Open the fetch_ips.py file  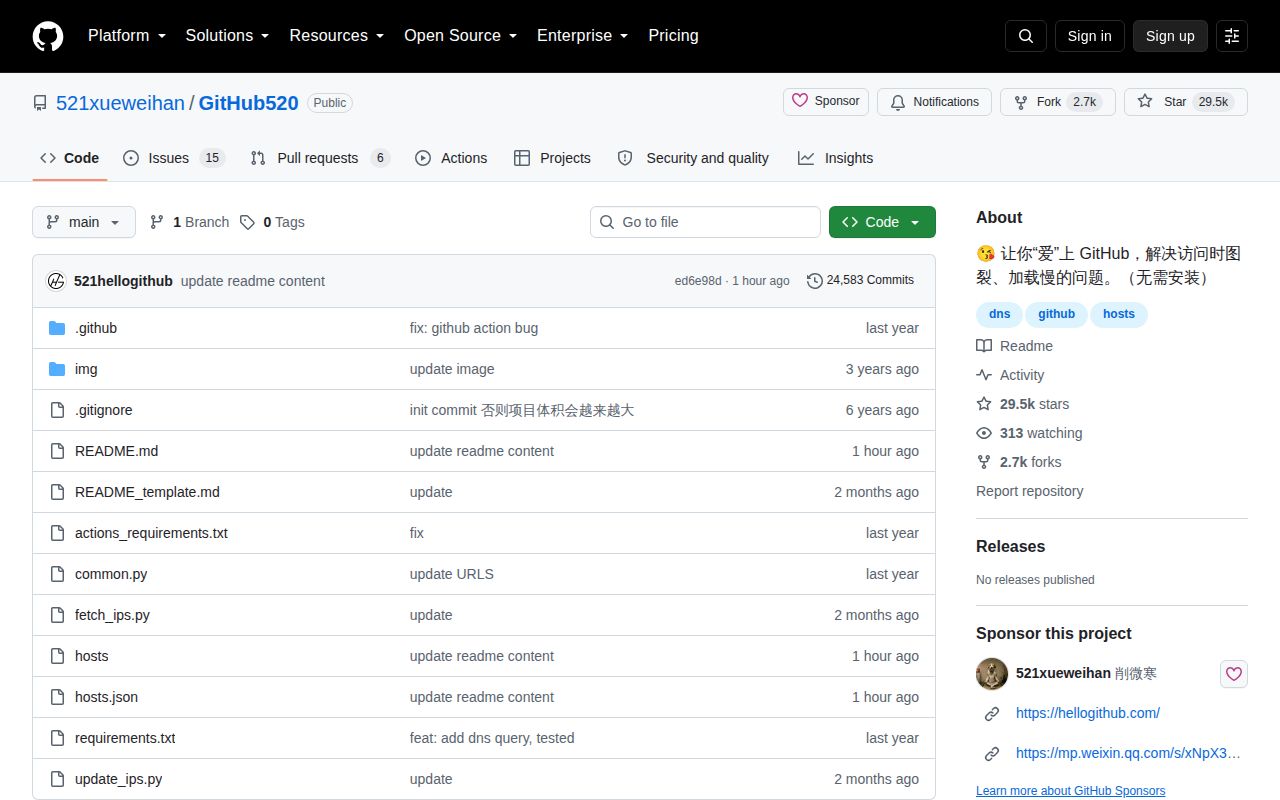[112, 615]
